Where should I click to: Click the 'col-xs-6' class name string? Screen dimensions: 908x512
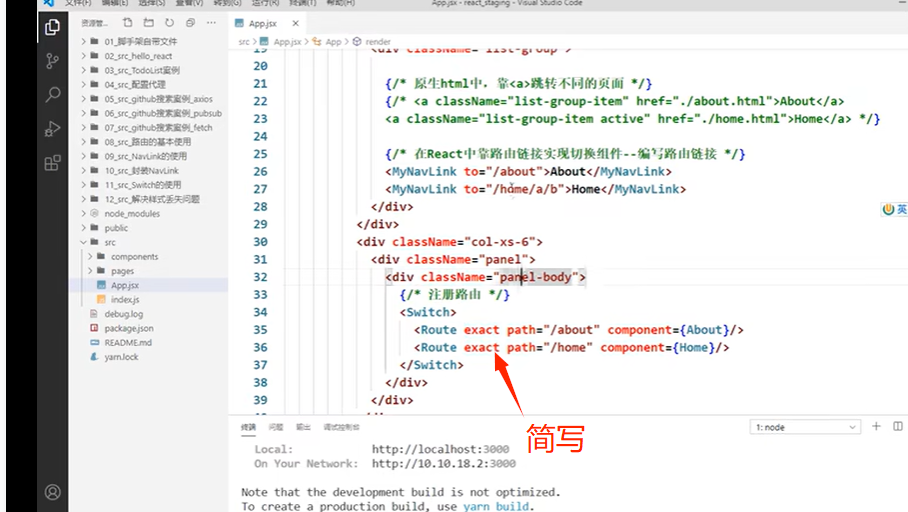point(500,242)
